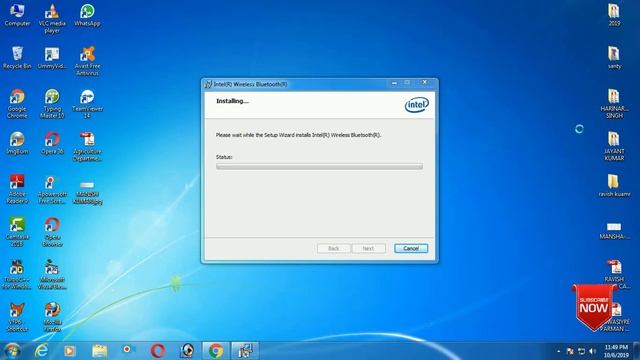Show hidden system tray icons
640x360 pixels.
tap(559, 351)
